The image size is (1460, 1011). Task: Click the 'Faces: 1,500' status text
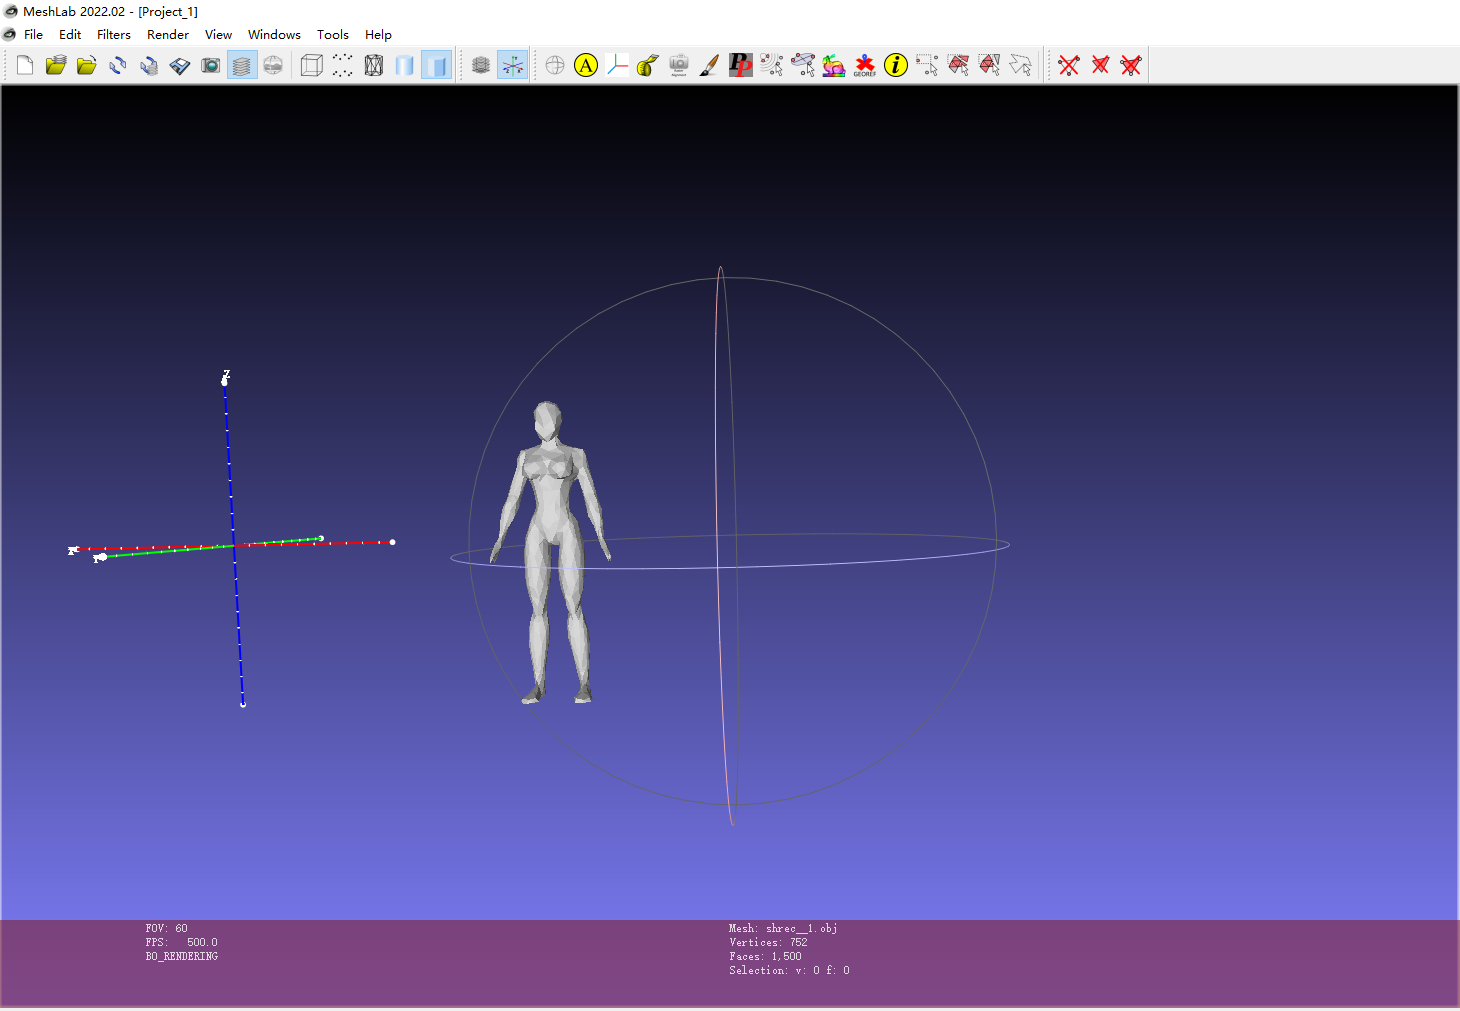click(x=765, y=956)
